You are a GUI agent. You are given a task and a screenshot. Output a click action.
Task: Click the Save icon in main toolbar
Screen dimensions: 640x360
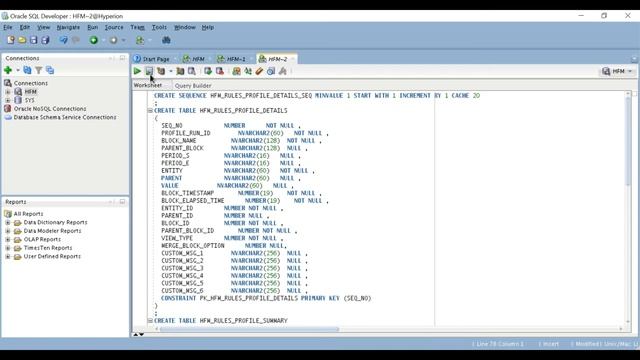33,40
